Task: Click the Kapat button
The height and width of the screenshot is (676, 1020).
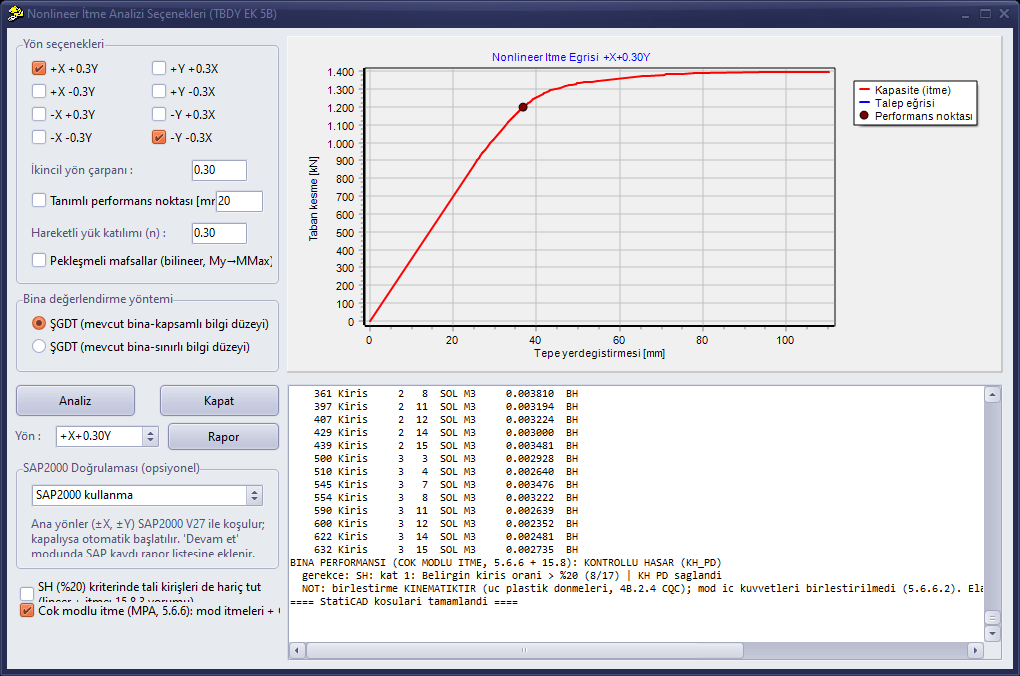Action: 219,401
